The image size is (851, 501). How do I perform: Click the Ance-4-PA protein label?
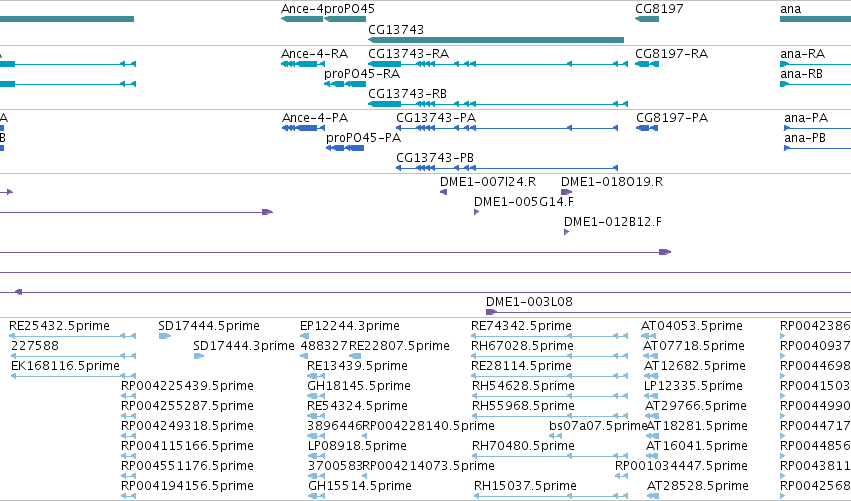tap(315, 118)
